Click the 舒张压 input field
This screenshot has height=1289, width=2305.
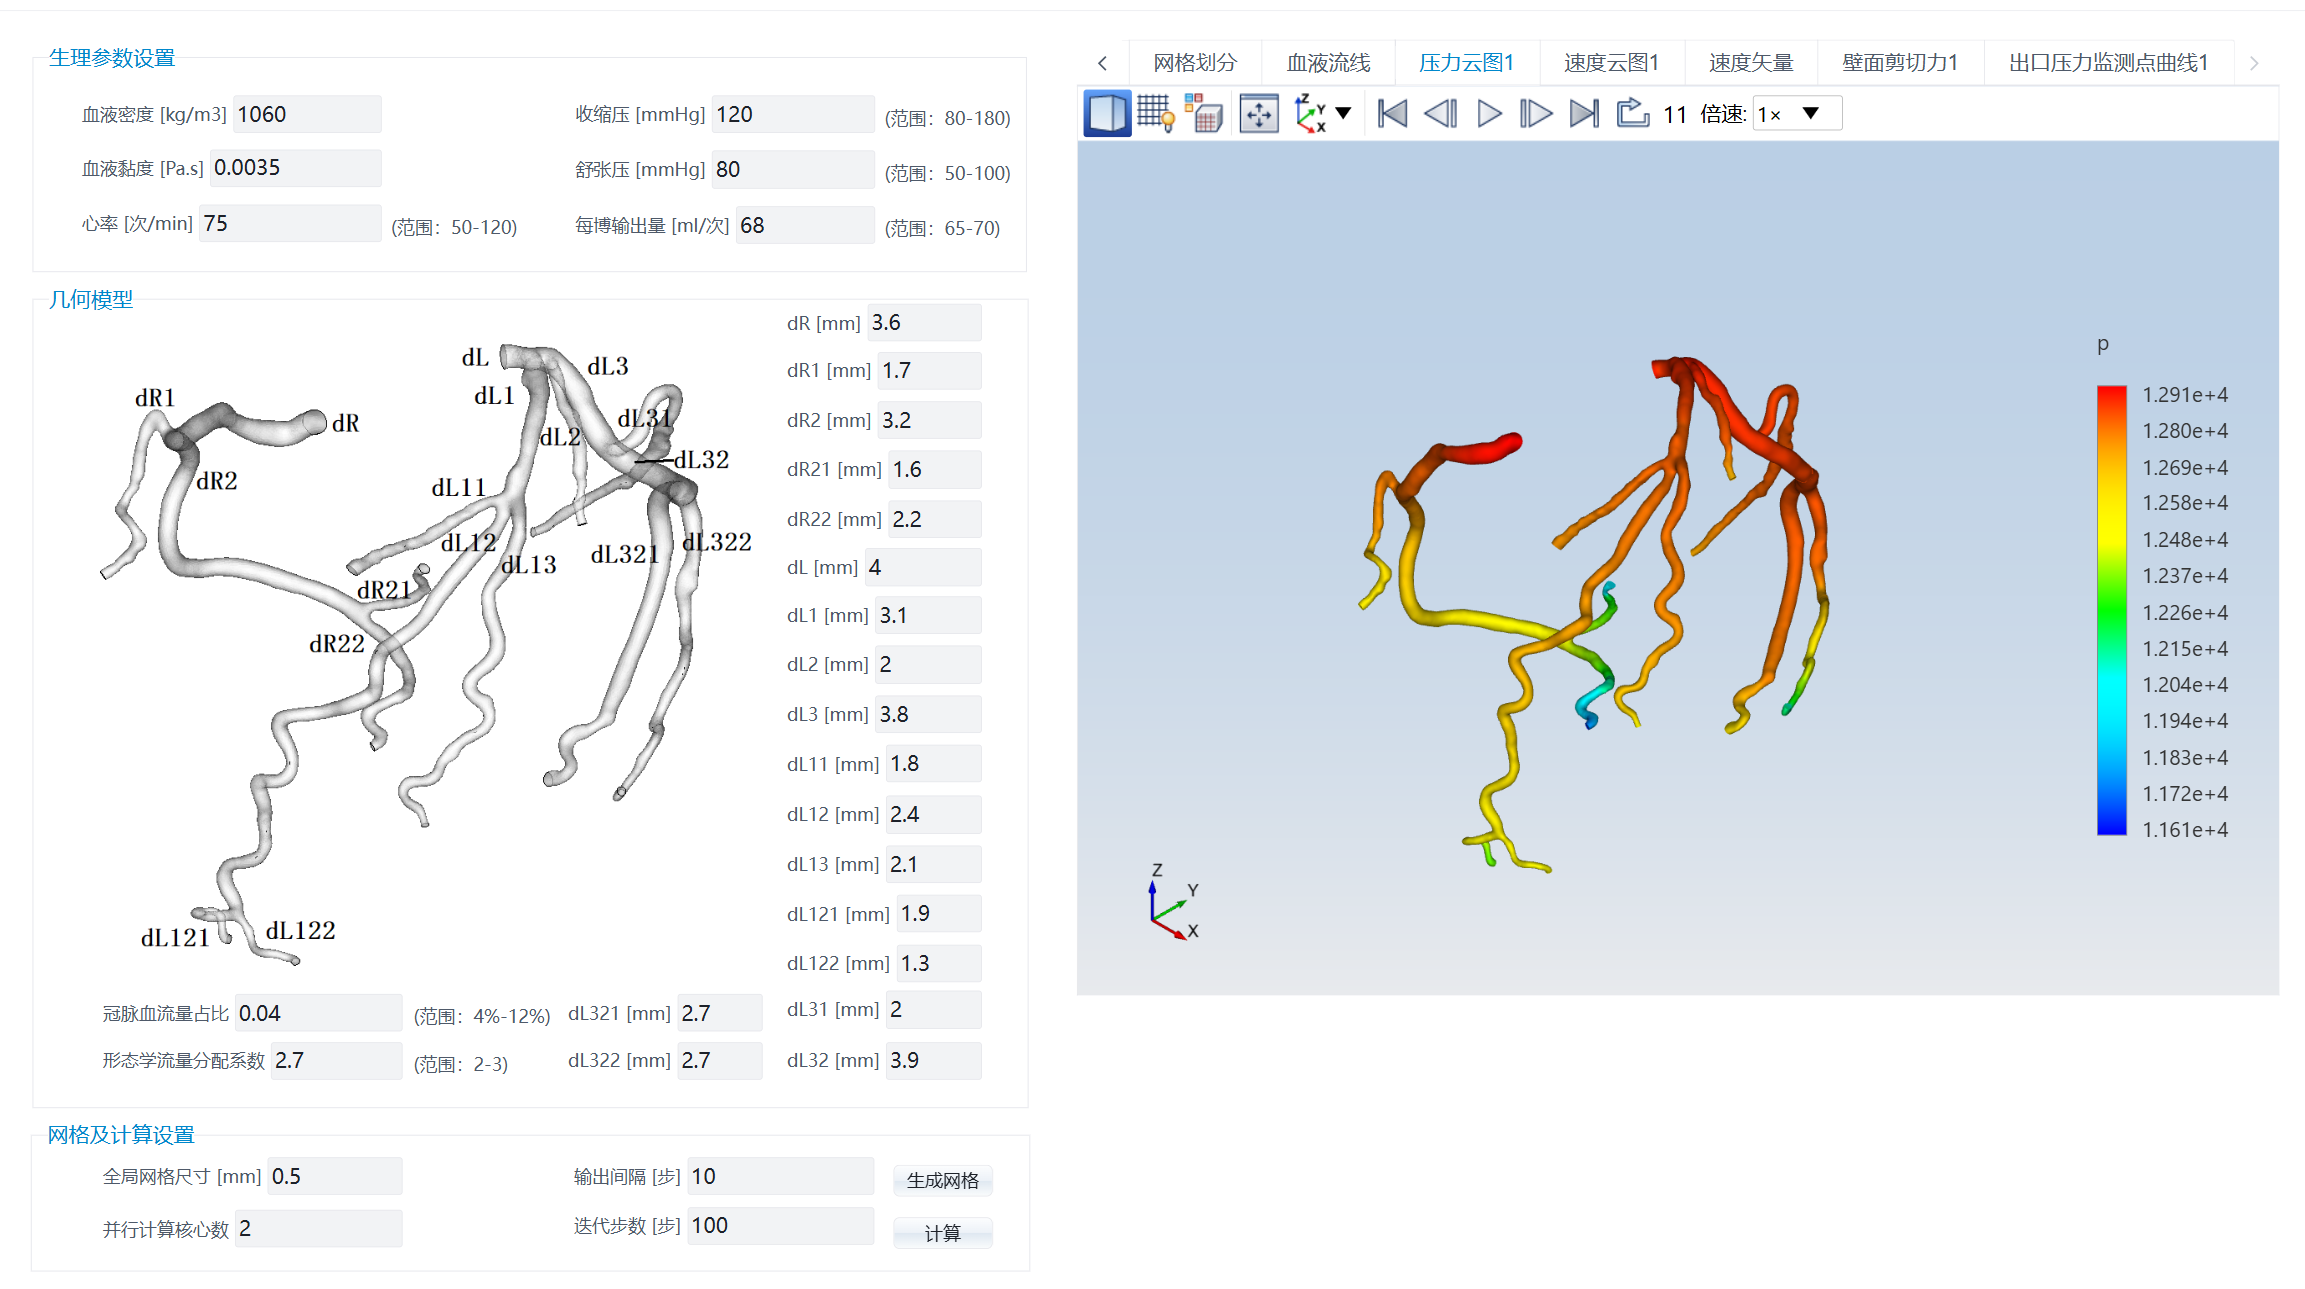(793, 170)
